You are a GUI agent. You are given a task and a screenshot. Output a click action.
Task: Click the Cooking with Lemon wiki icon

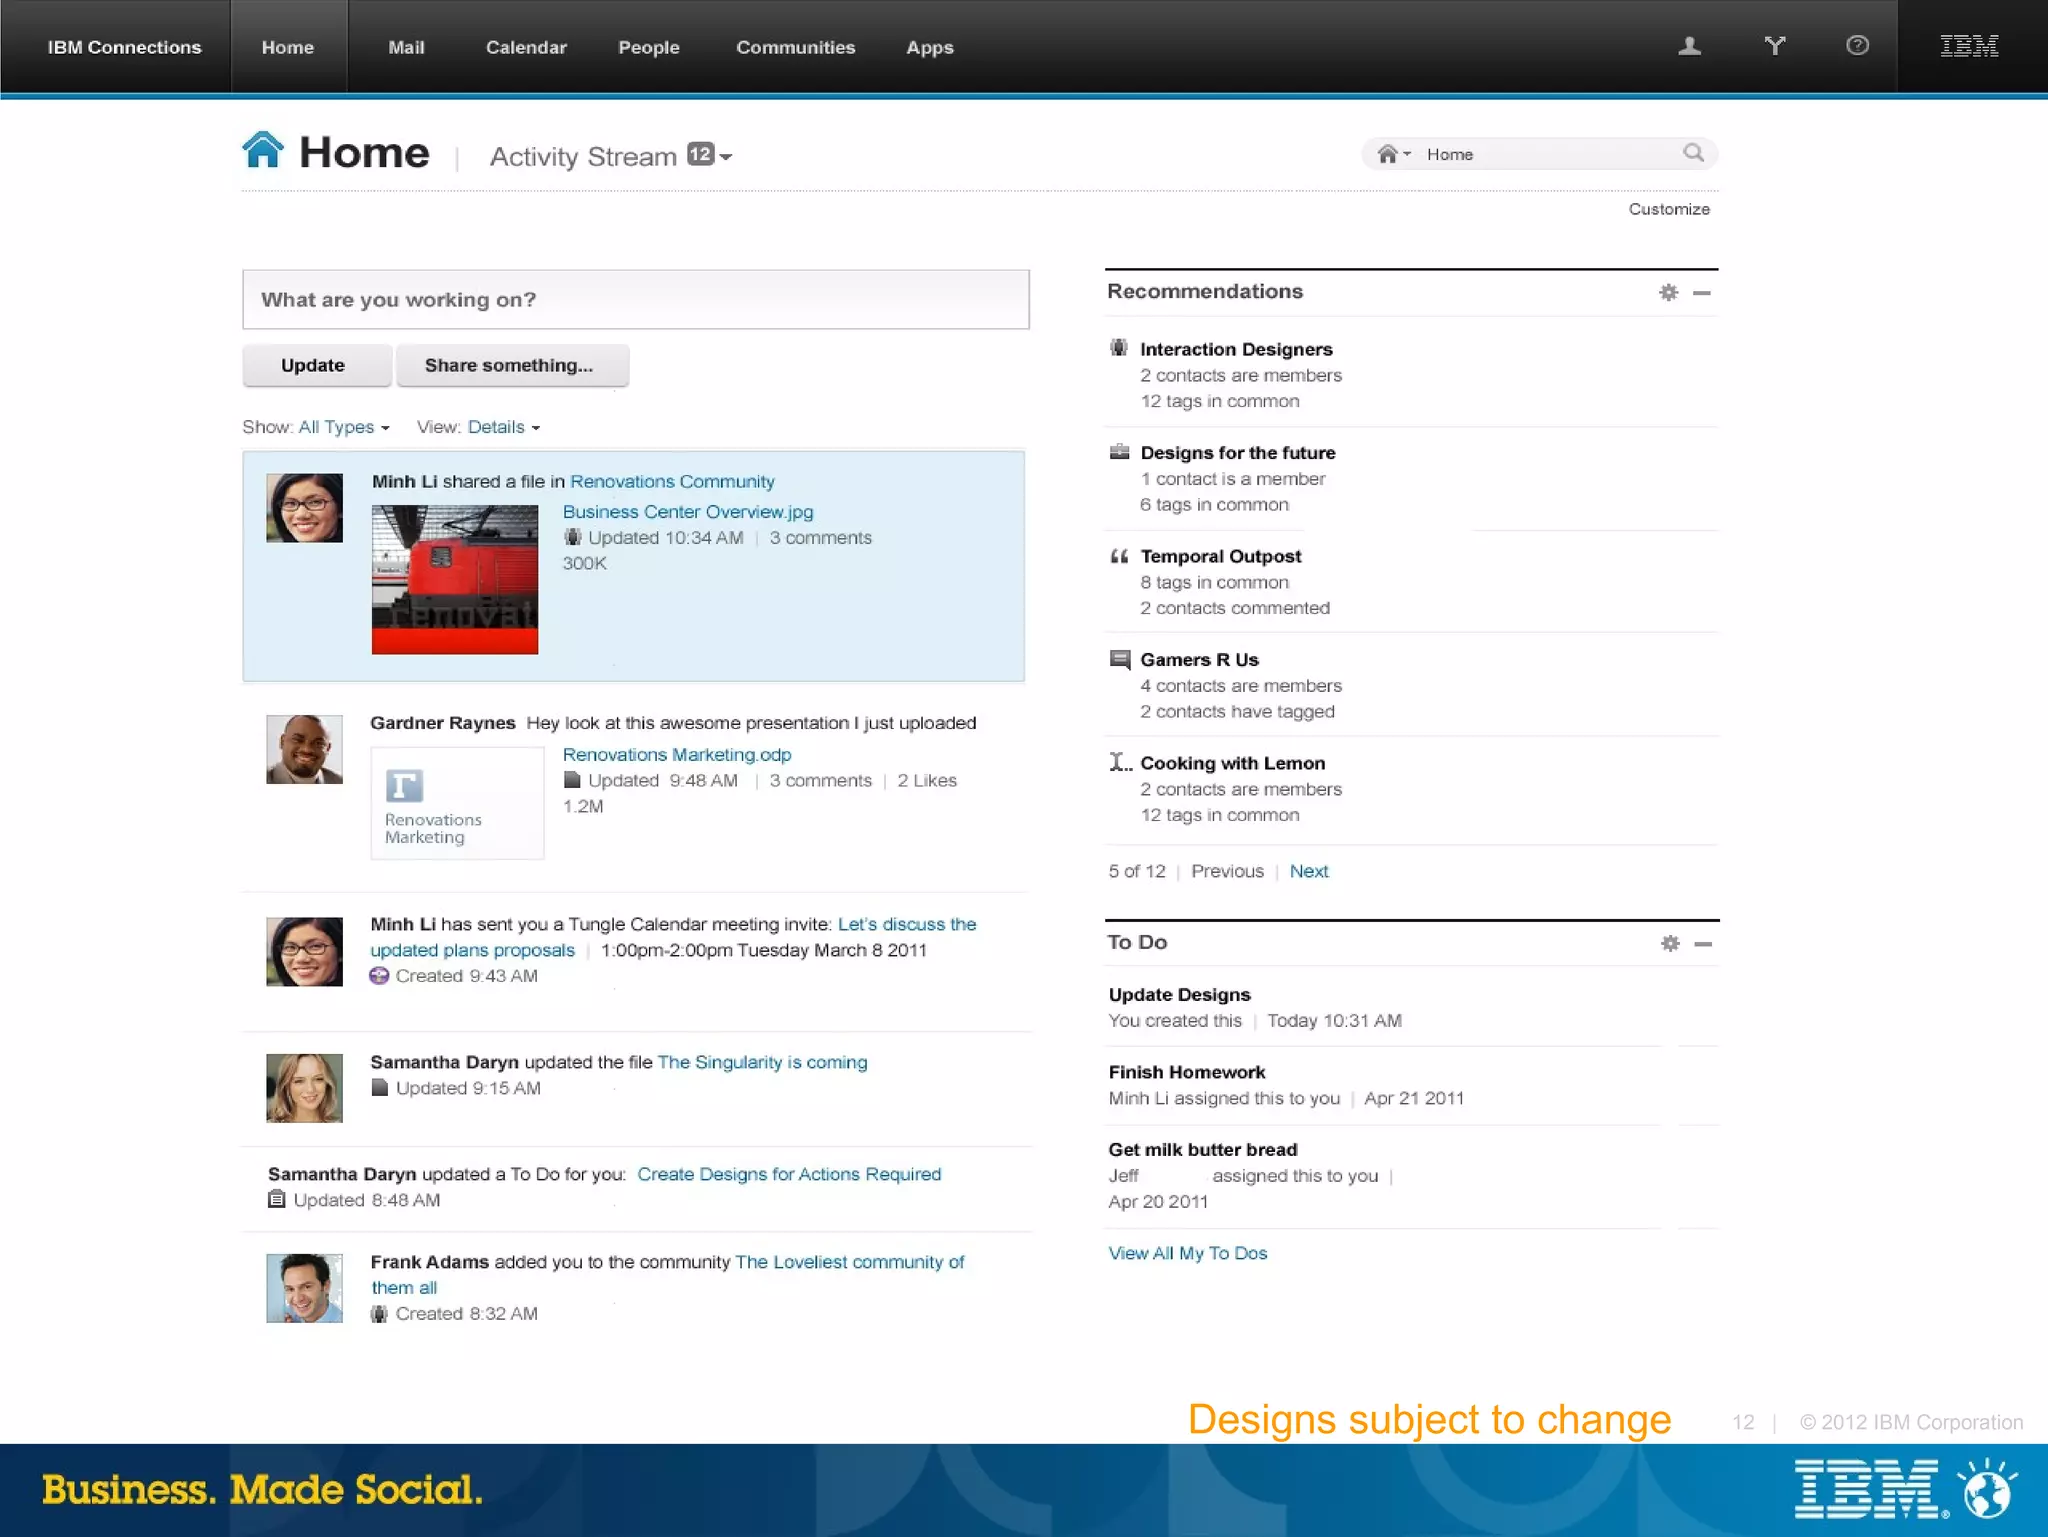pos(1120,763)
